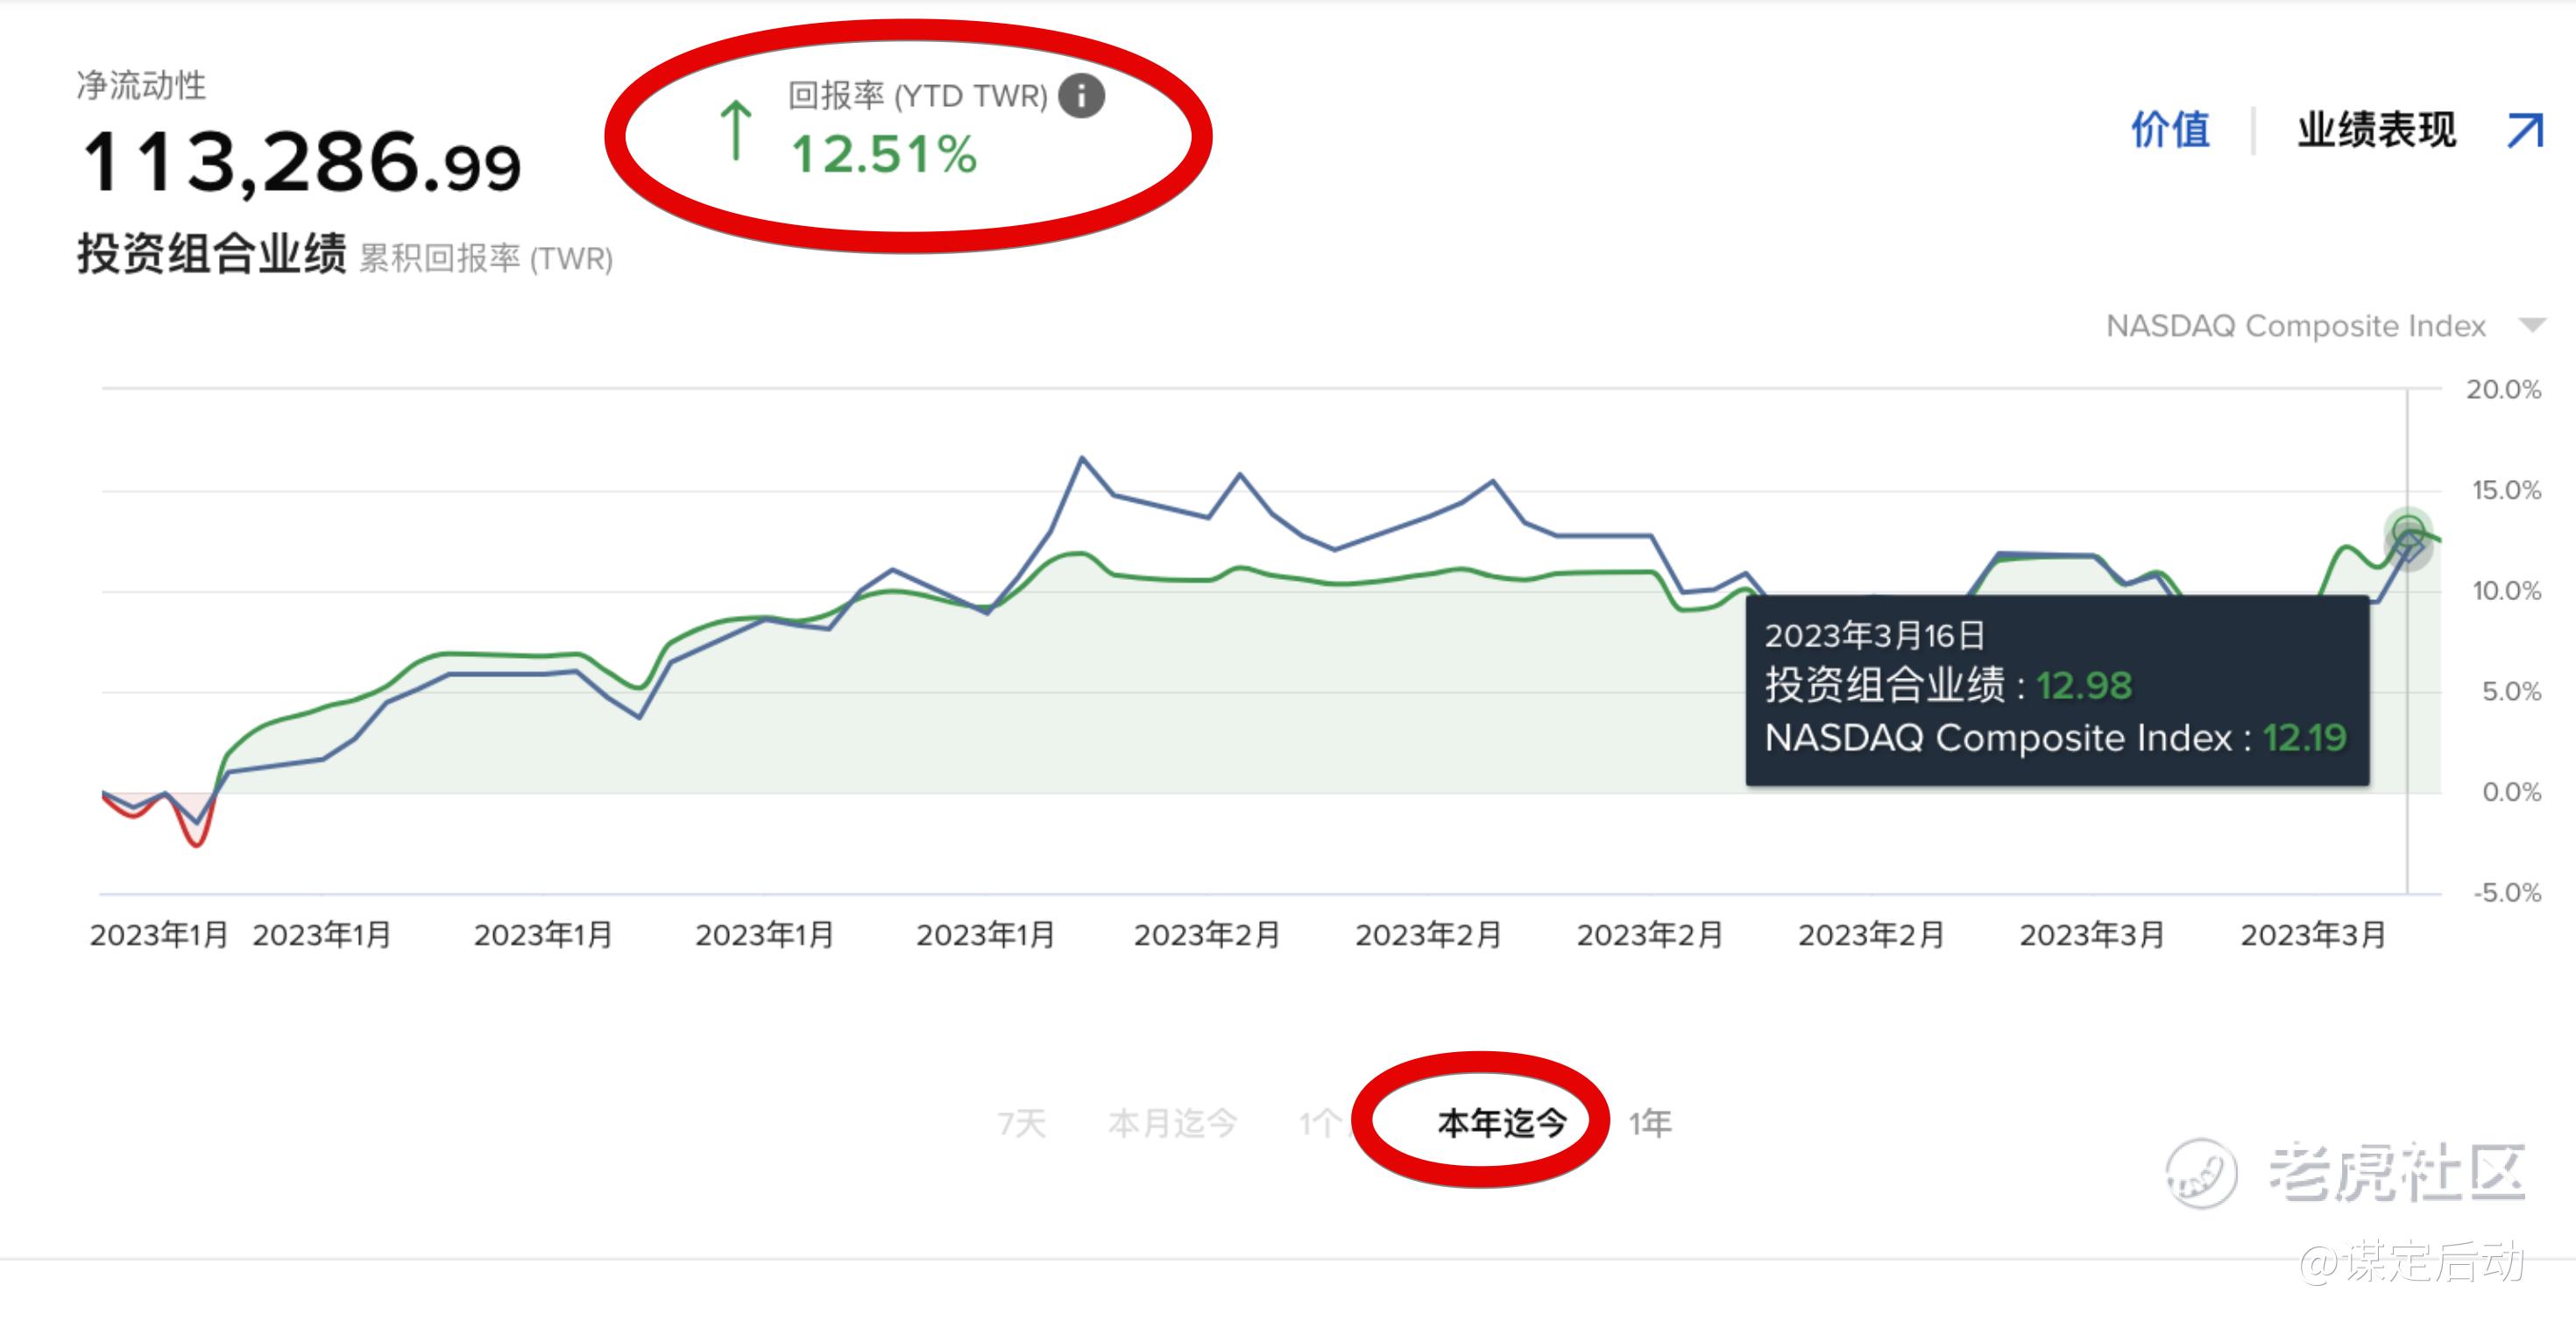Click the dropdown triangle beside NASDAQ Composite Index
This screenshot has width=2576, height=1321.
point(2531,326)
